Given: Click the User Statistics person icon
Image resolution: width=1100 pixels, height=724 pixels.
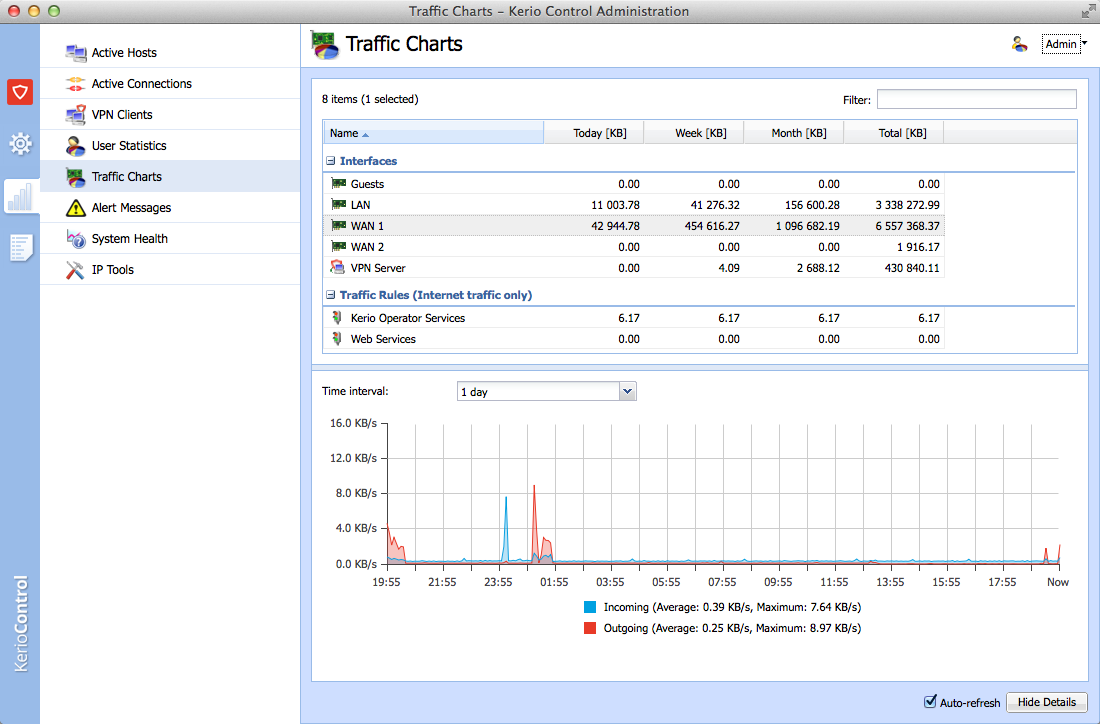Looking at the screenshot, I should (x=75, y=145).
